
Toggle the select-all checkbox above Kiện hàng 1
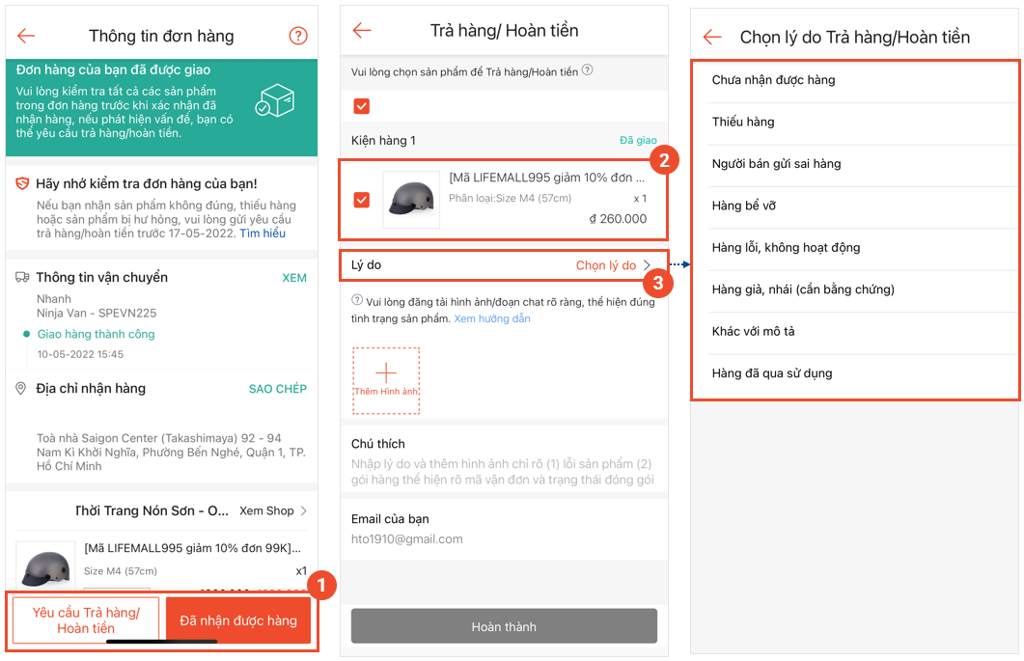coord(362,106)
